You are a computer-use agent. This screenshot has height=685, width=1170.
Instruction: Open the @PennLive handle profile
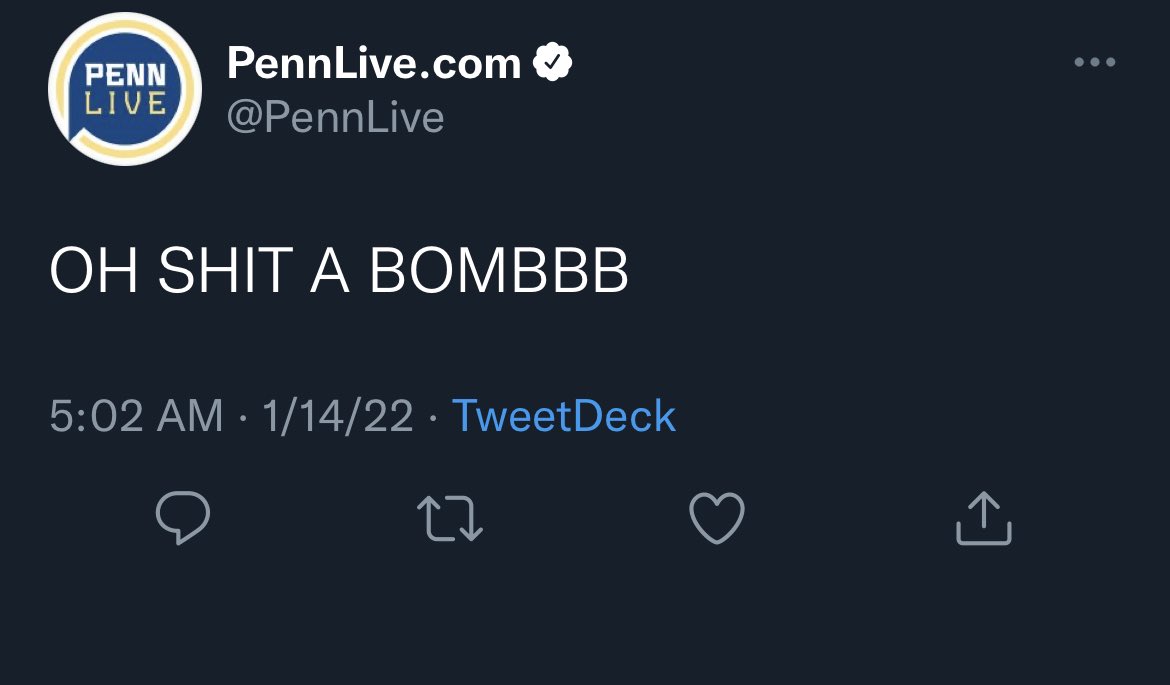click(x=335, y=118)
